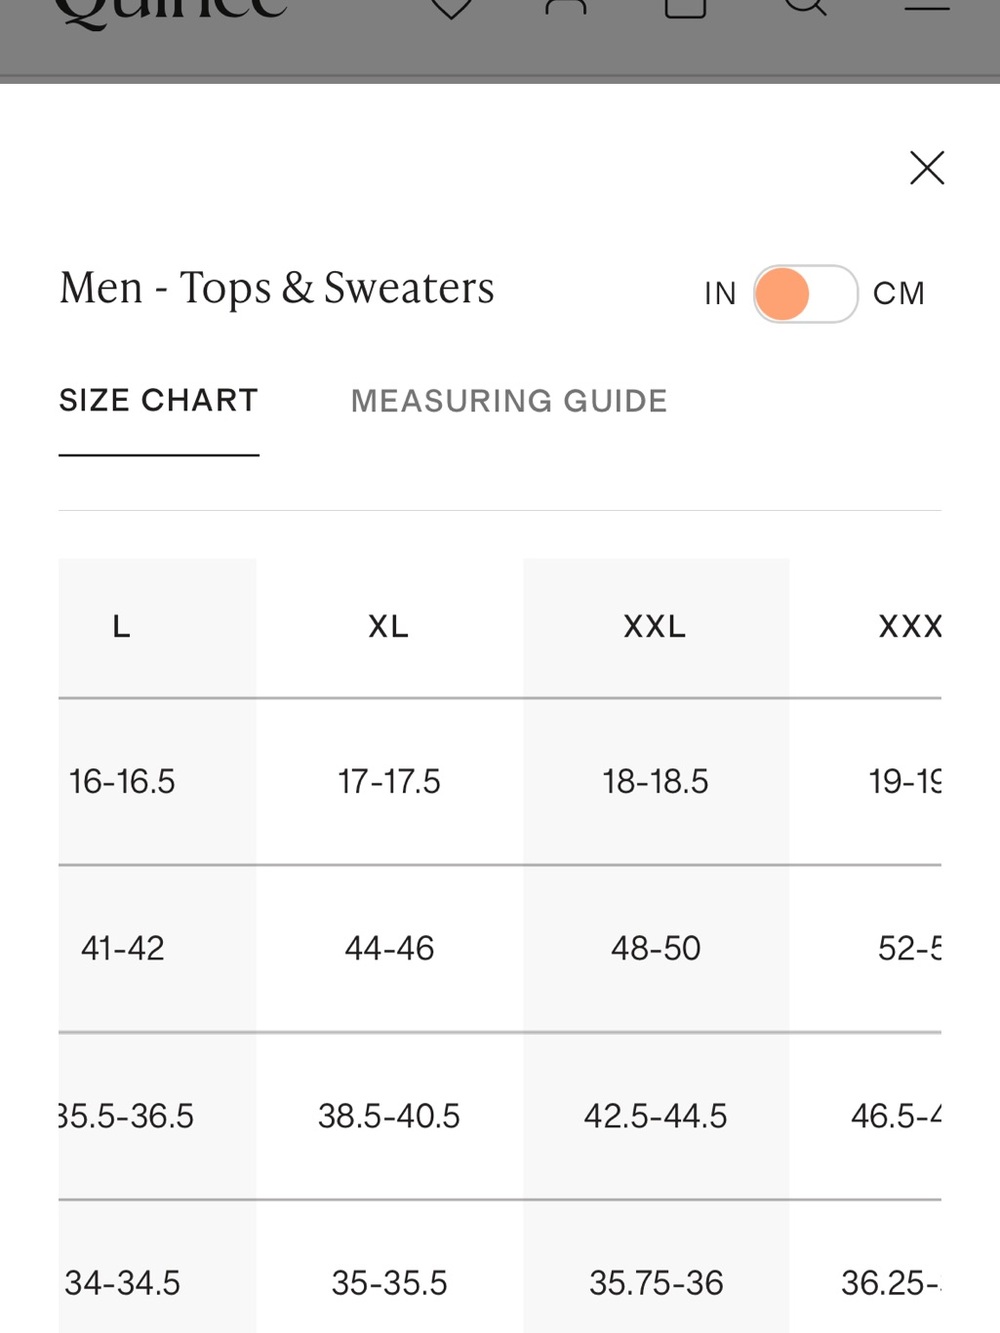1000x1333 pixels.
Task: Select the Size Chart tab
Action: pyautogui.click(x=159, y=400)
